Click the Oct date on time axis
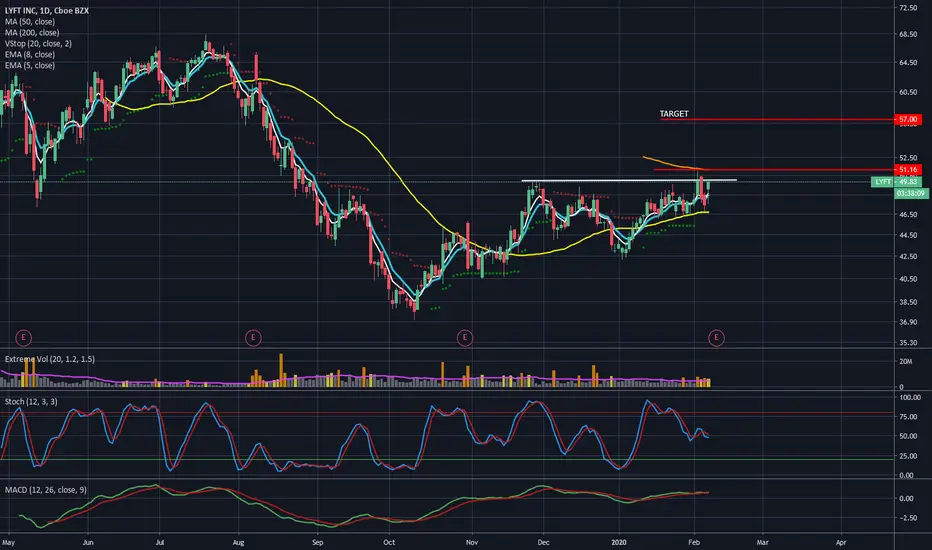Image resolution: width=932 pixels, height=550 pixels. [x=389, y=542]
